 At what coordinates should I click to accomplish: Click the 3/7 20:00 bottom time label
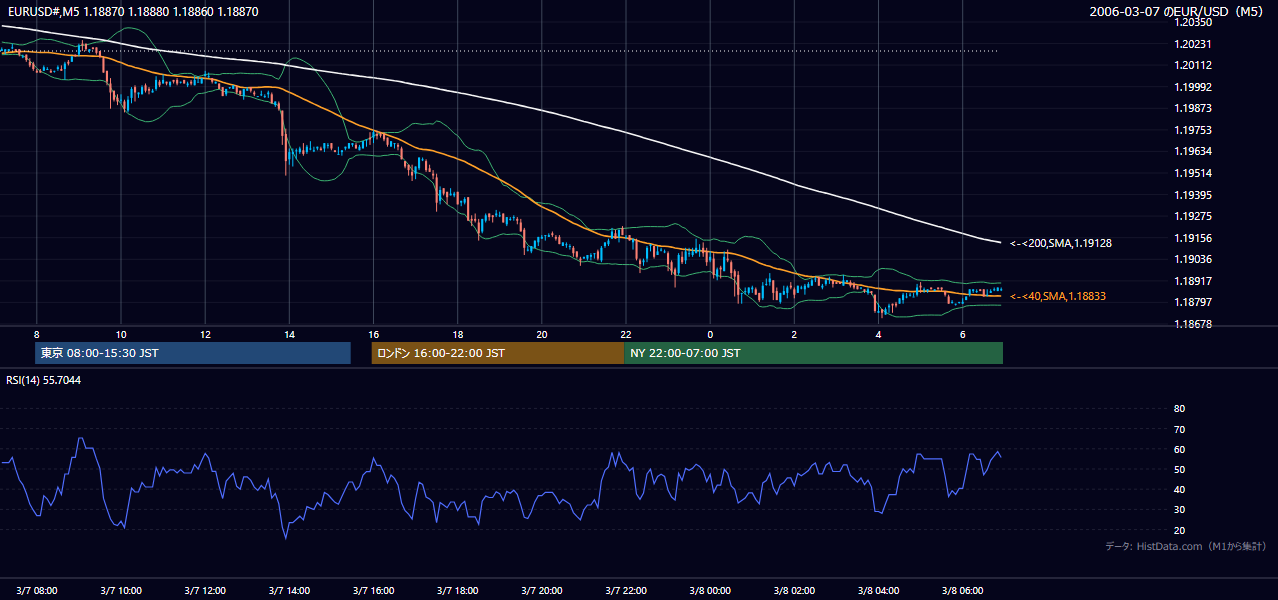(541, 590)
